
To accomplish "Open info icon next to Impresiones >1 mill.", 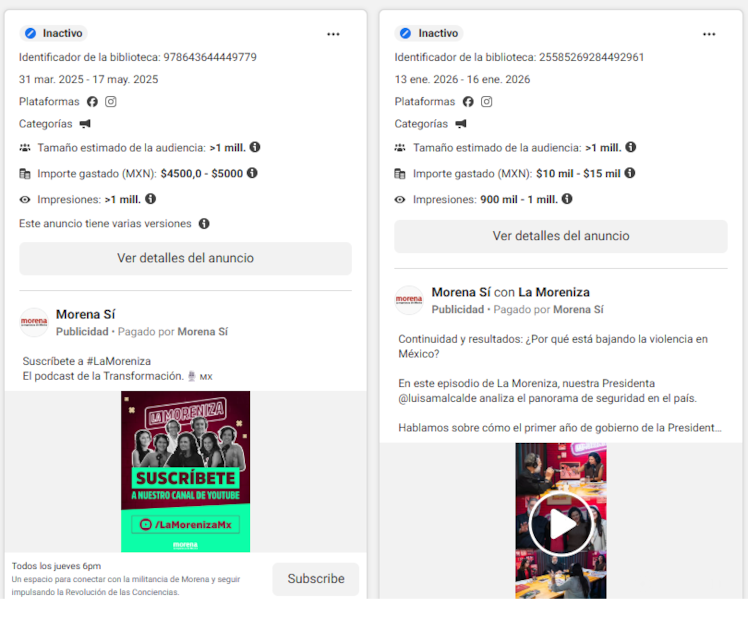I will 150,198.
